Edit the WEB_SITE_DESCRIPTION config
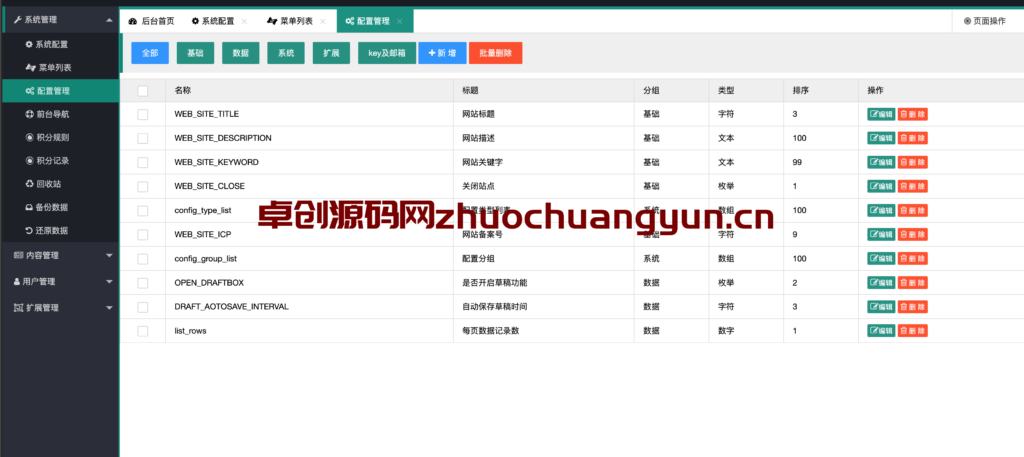 pos(881,138)
